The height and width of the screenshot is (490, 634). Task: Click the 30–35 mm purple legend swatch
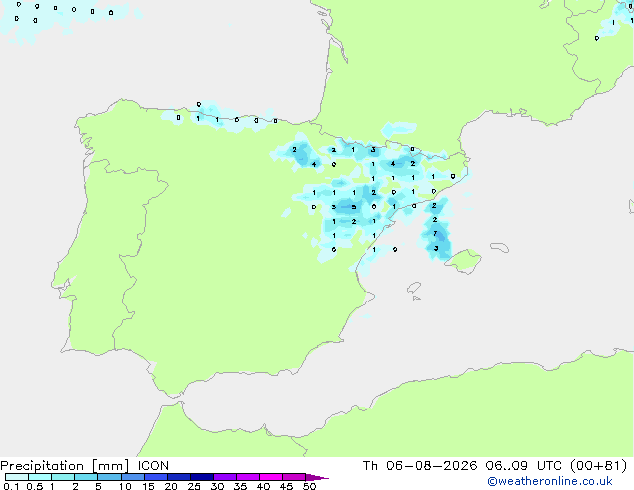(225, 477)
